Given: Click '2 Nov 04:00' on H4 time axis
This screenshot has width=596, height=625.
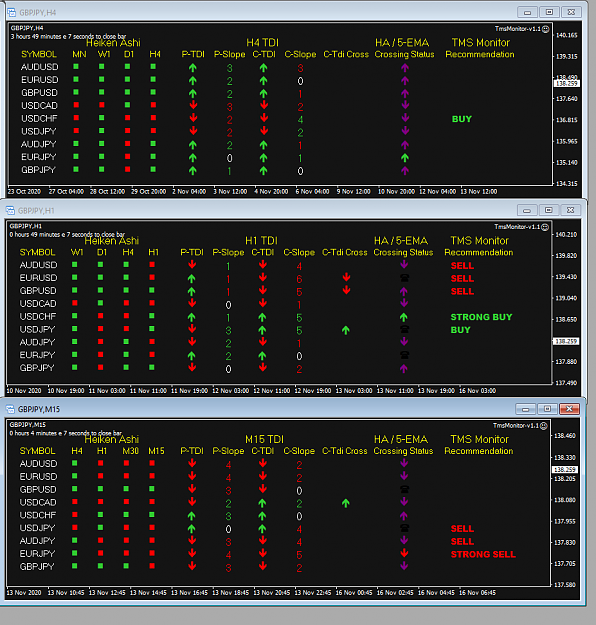Looking at the screenshot, I should point(189,192).
